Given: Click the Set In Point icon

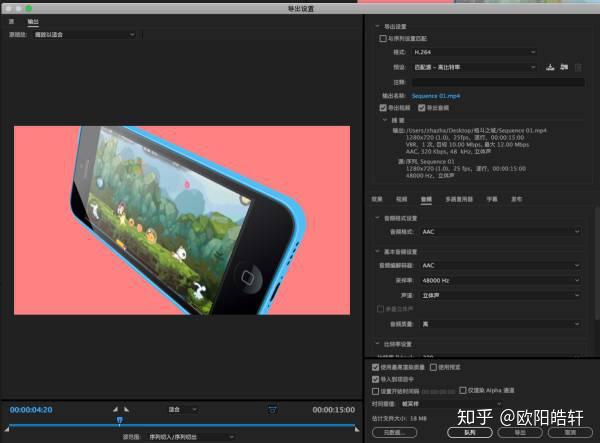Looking at the screenshot, I should point(116,409).
